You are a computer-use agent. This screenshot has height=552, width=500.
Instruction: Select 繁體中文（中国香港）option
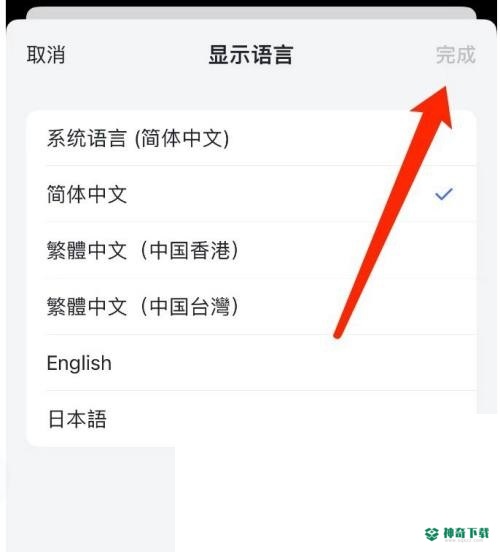click(251, 250)
